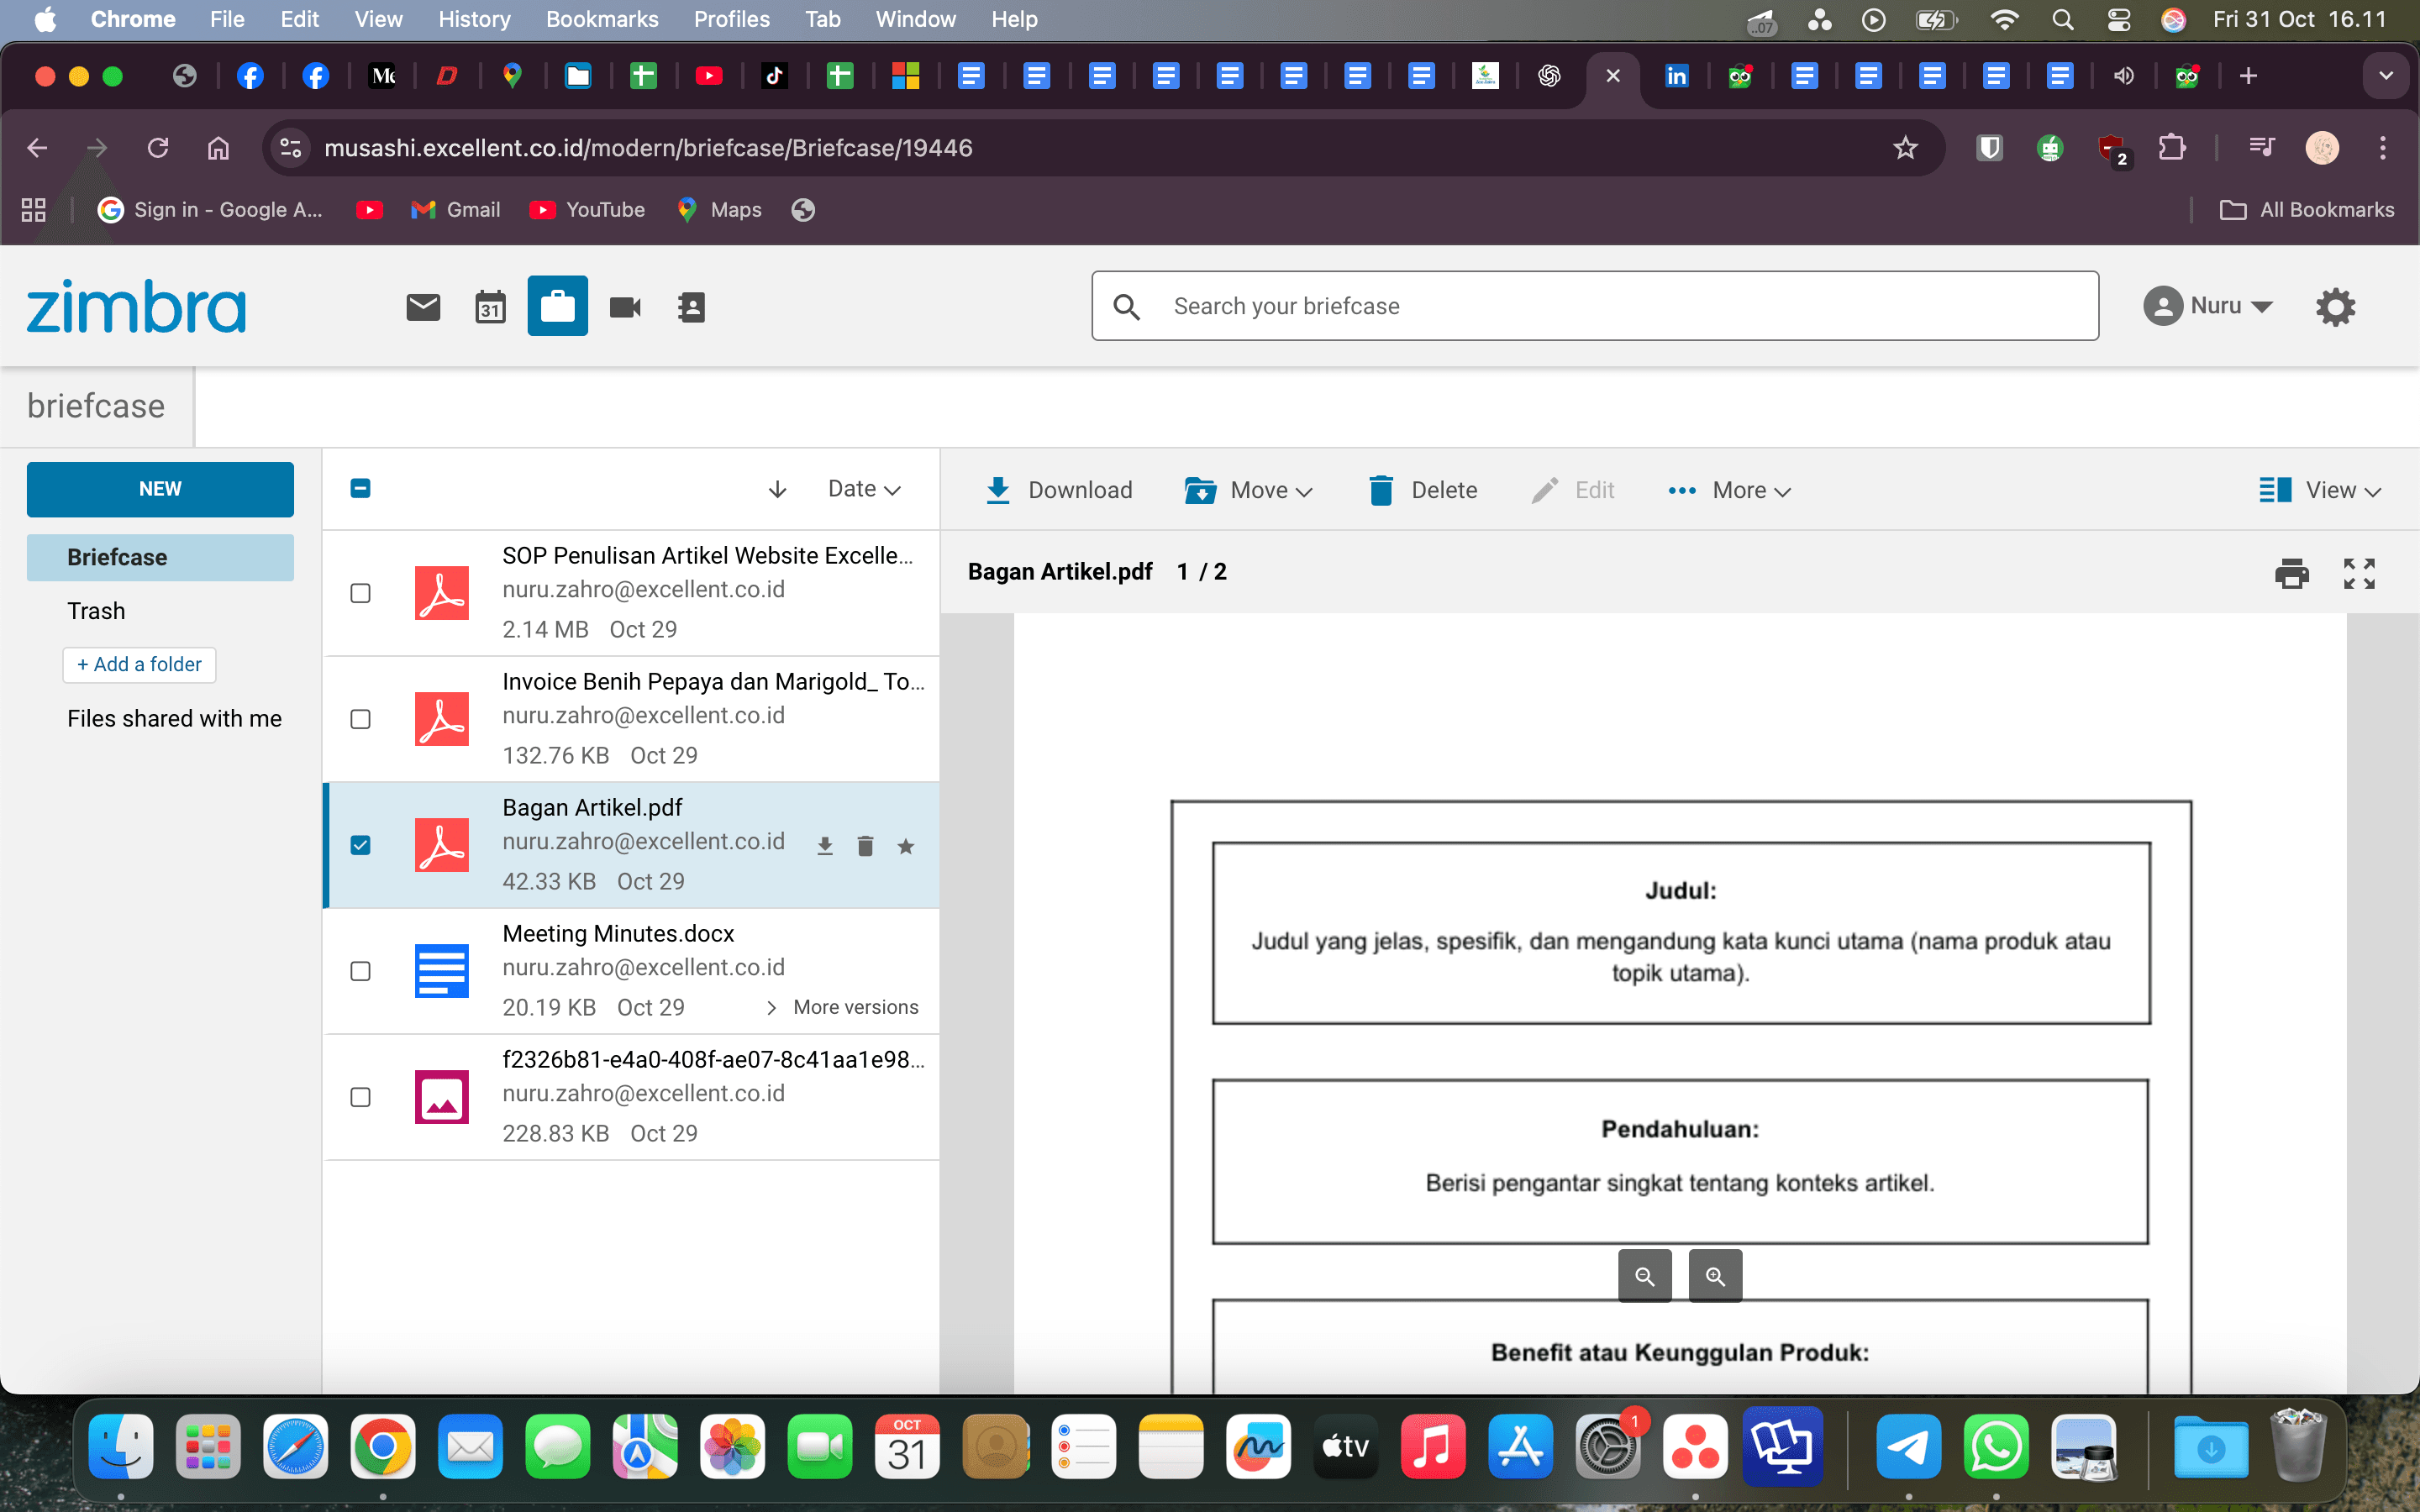Viewport: 2420px width, 1512px height.
Task: Open Files shared with me
Action: pos(174,718)
